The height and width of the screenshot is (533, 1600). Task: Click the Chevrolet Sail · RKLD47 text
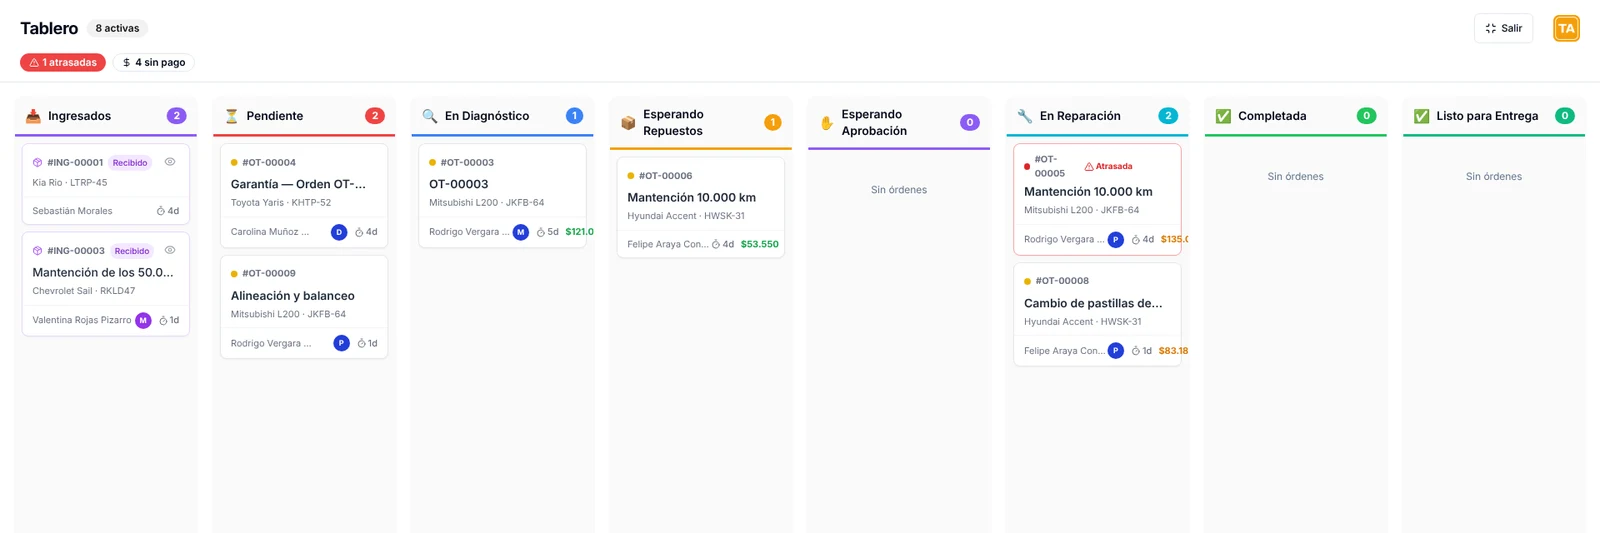(x=84, y=291)
